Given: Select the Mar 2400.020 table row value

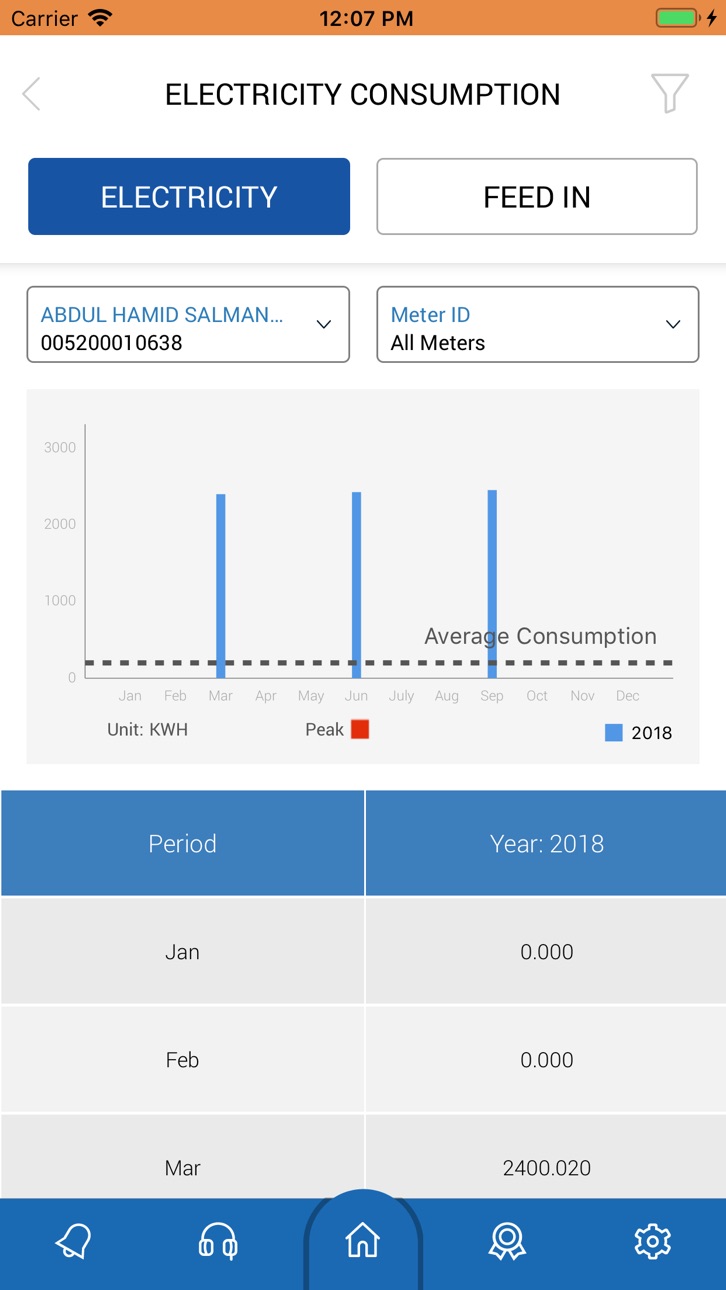Looking at the screenshot, I should tap(546, 1167).
